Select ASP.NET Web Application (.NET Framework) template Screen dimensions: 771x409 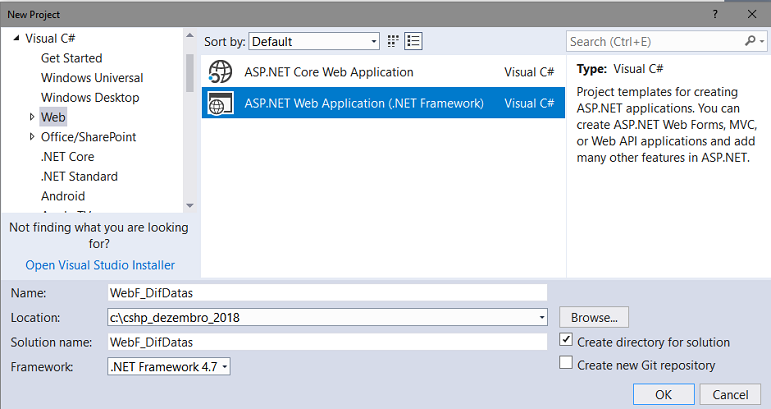(x=384, y=103)
